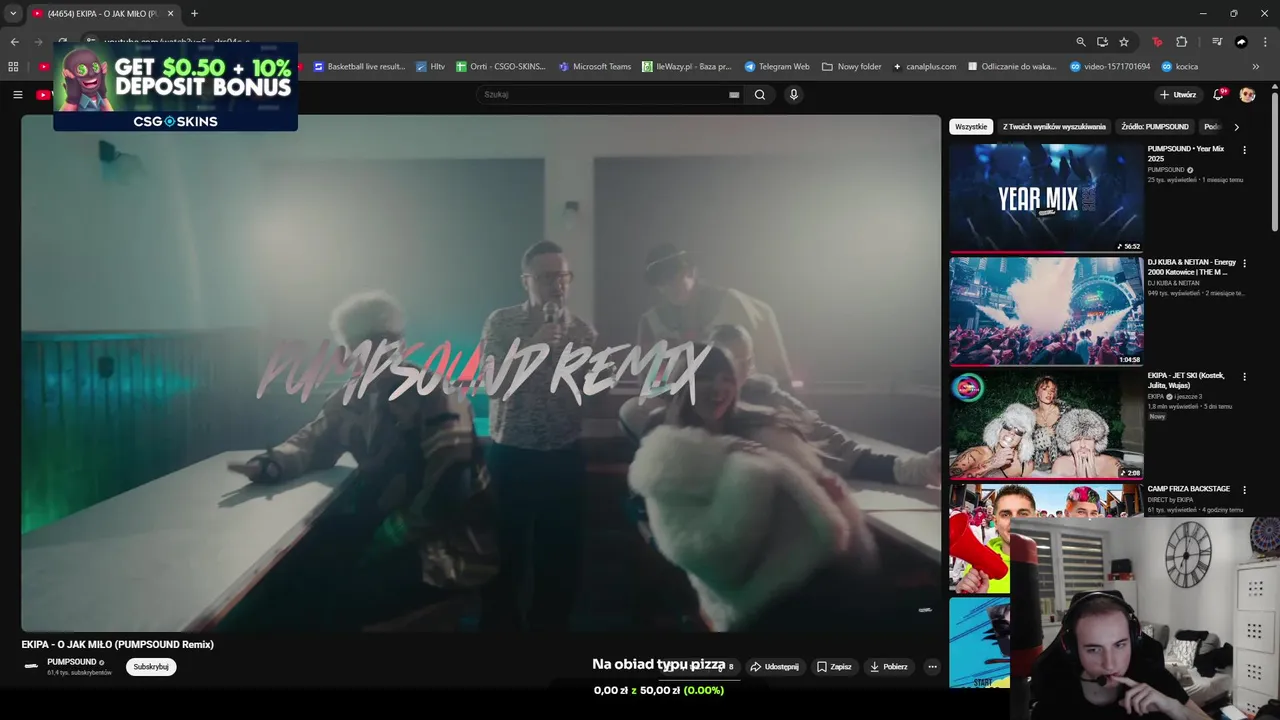Select Z Twoich wyników wyszukiwania chip

click(1054, 127)
